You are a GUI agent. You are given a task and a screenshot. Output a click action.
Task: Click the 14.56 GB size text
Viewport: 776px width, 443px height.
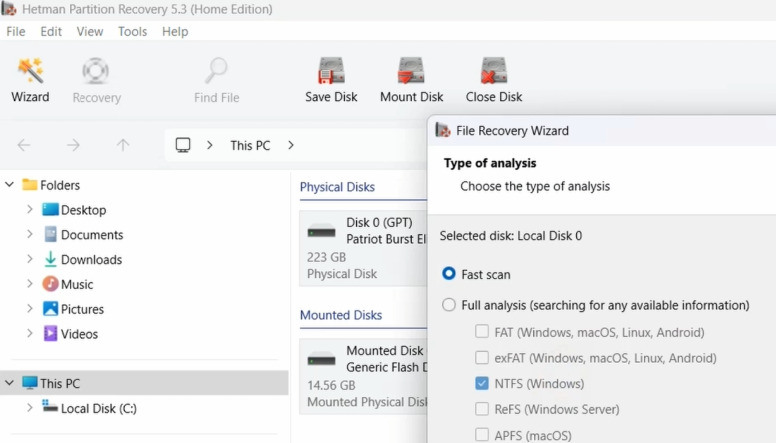point(331,385)
